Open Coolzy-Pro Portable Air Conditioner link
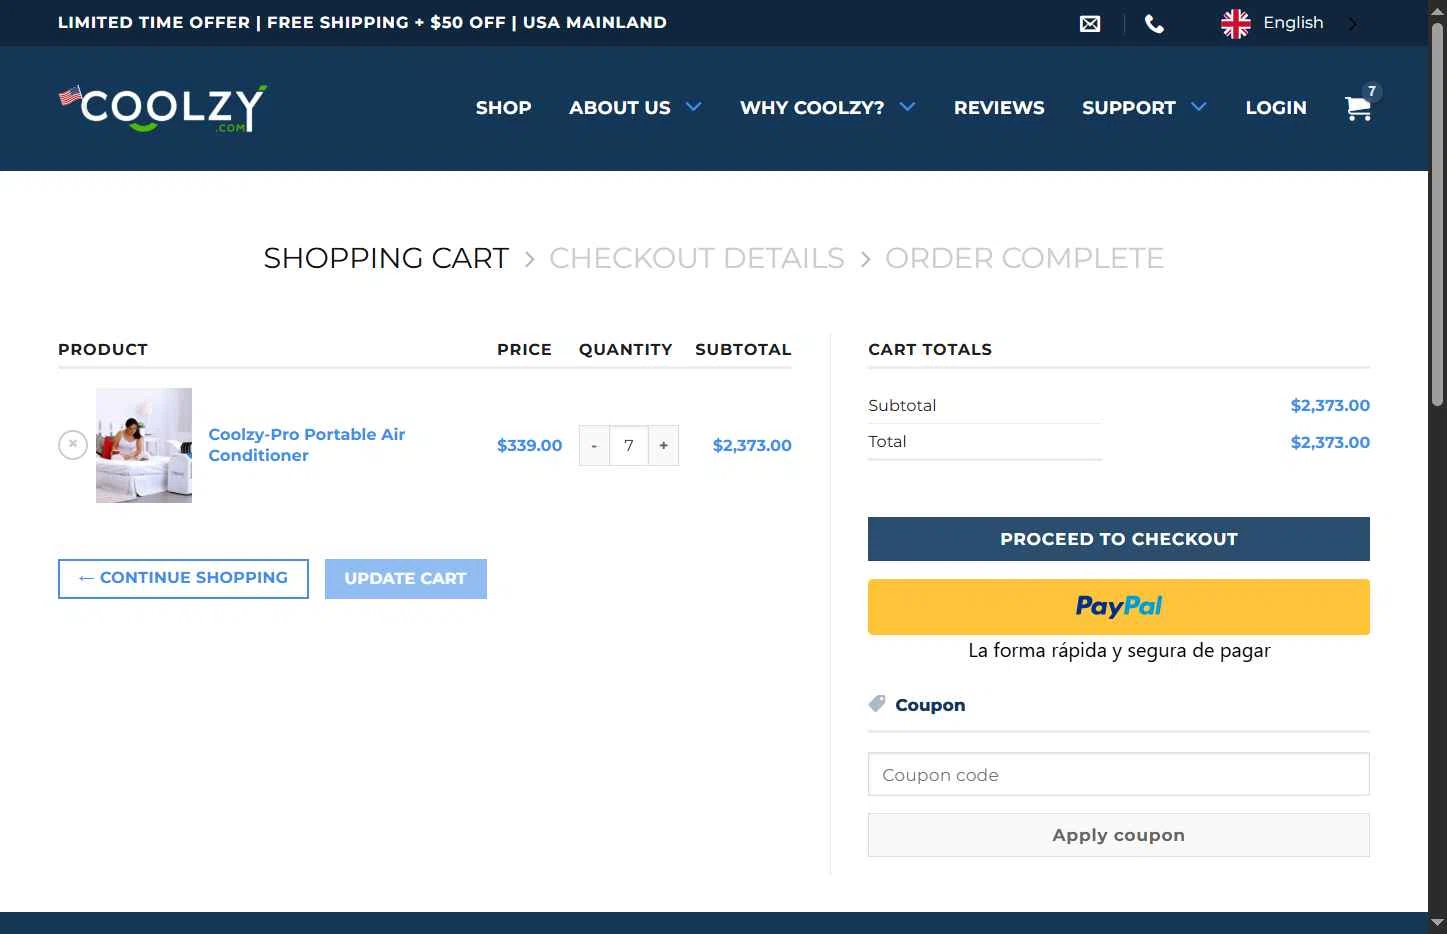Screen dimensions: 1447x934 tap(307, 445)
